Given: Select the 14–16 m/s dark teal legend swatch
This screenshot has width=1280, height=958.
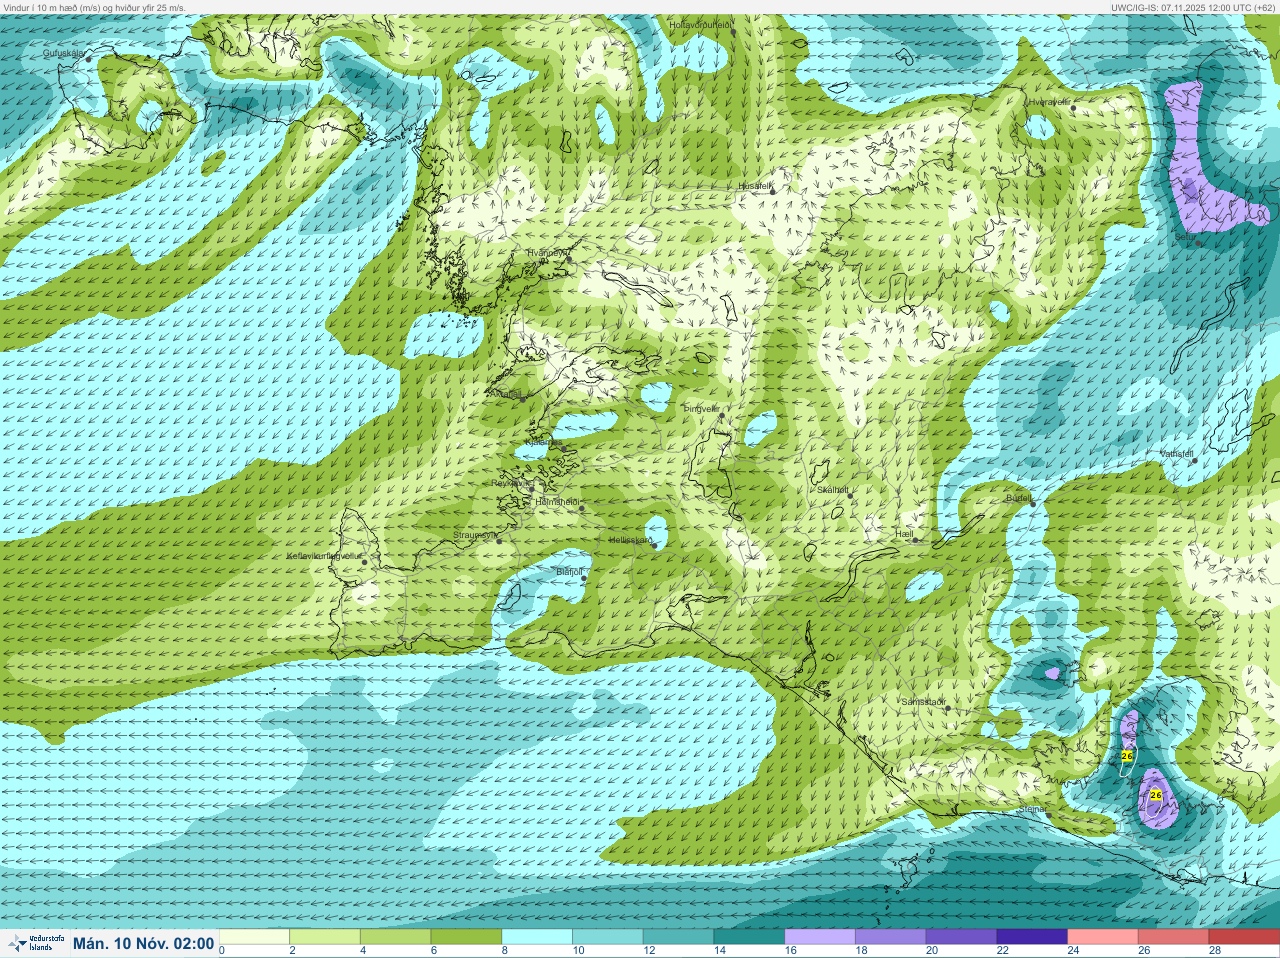Looking at the screenshot, I should tap(749, 937).
